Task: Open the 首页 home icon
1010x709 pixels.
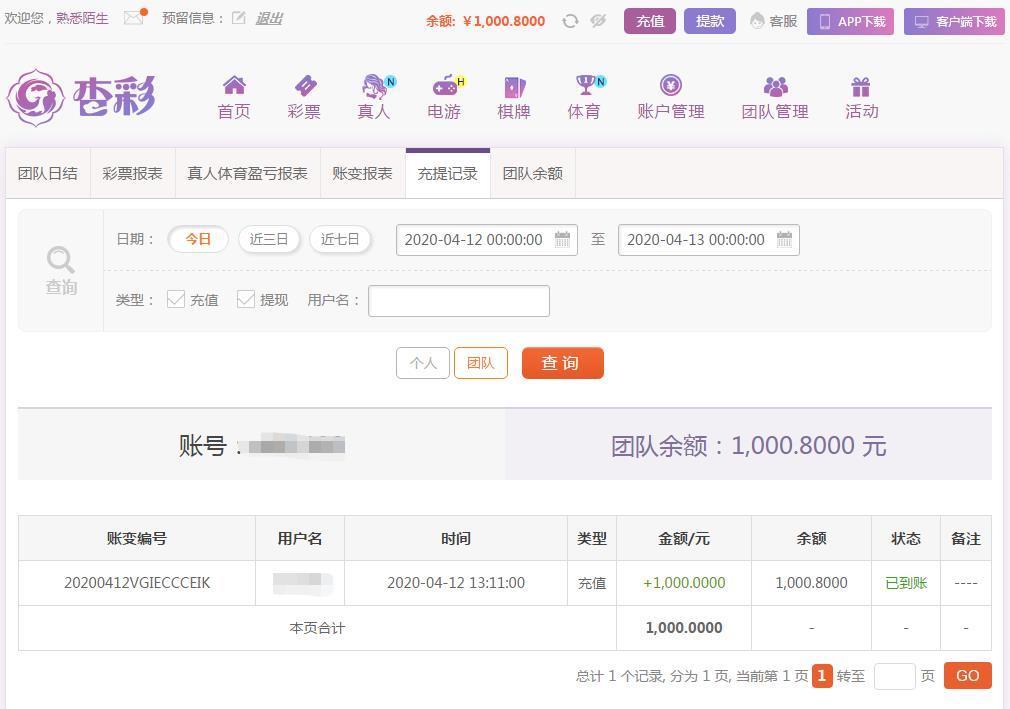Action: (x=234, y=85)
